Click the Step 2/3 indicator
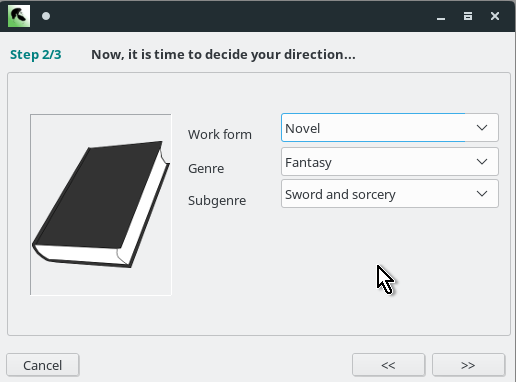The width and height of the screenshot is (516, 382). pos(36,54)
